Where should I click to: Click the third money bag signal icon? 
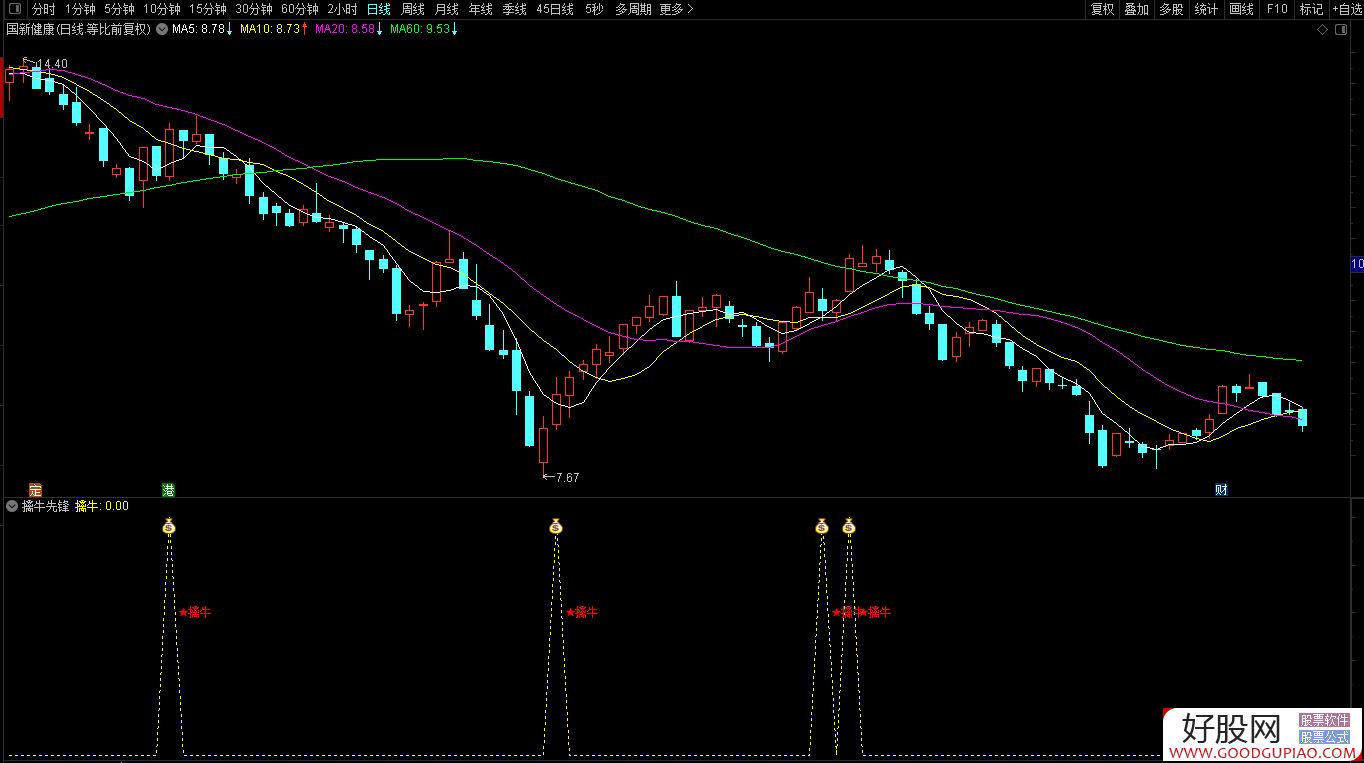click(822, 526)
